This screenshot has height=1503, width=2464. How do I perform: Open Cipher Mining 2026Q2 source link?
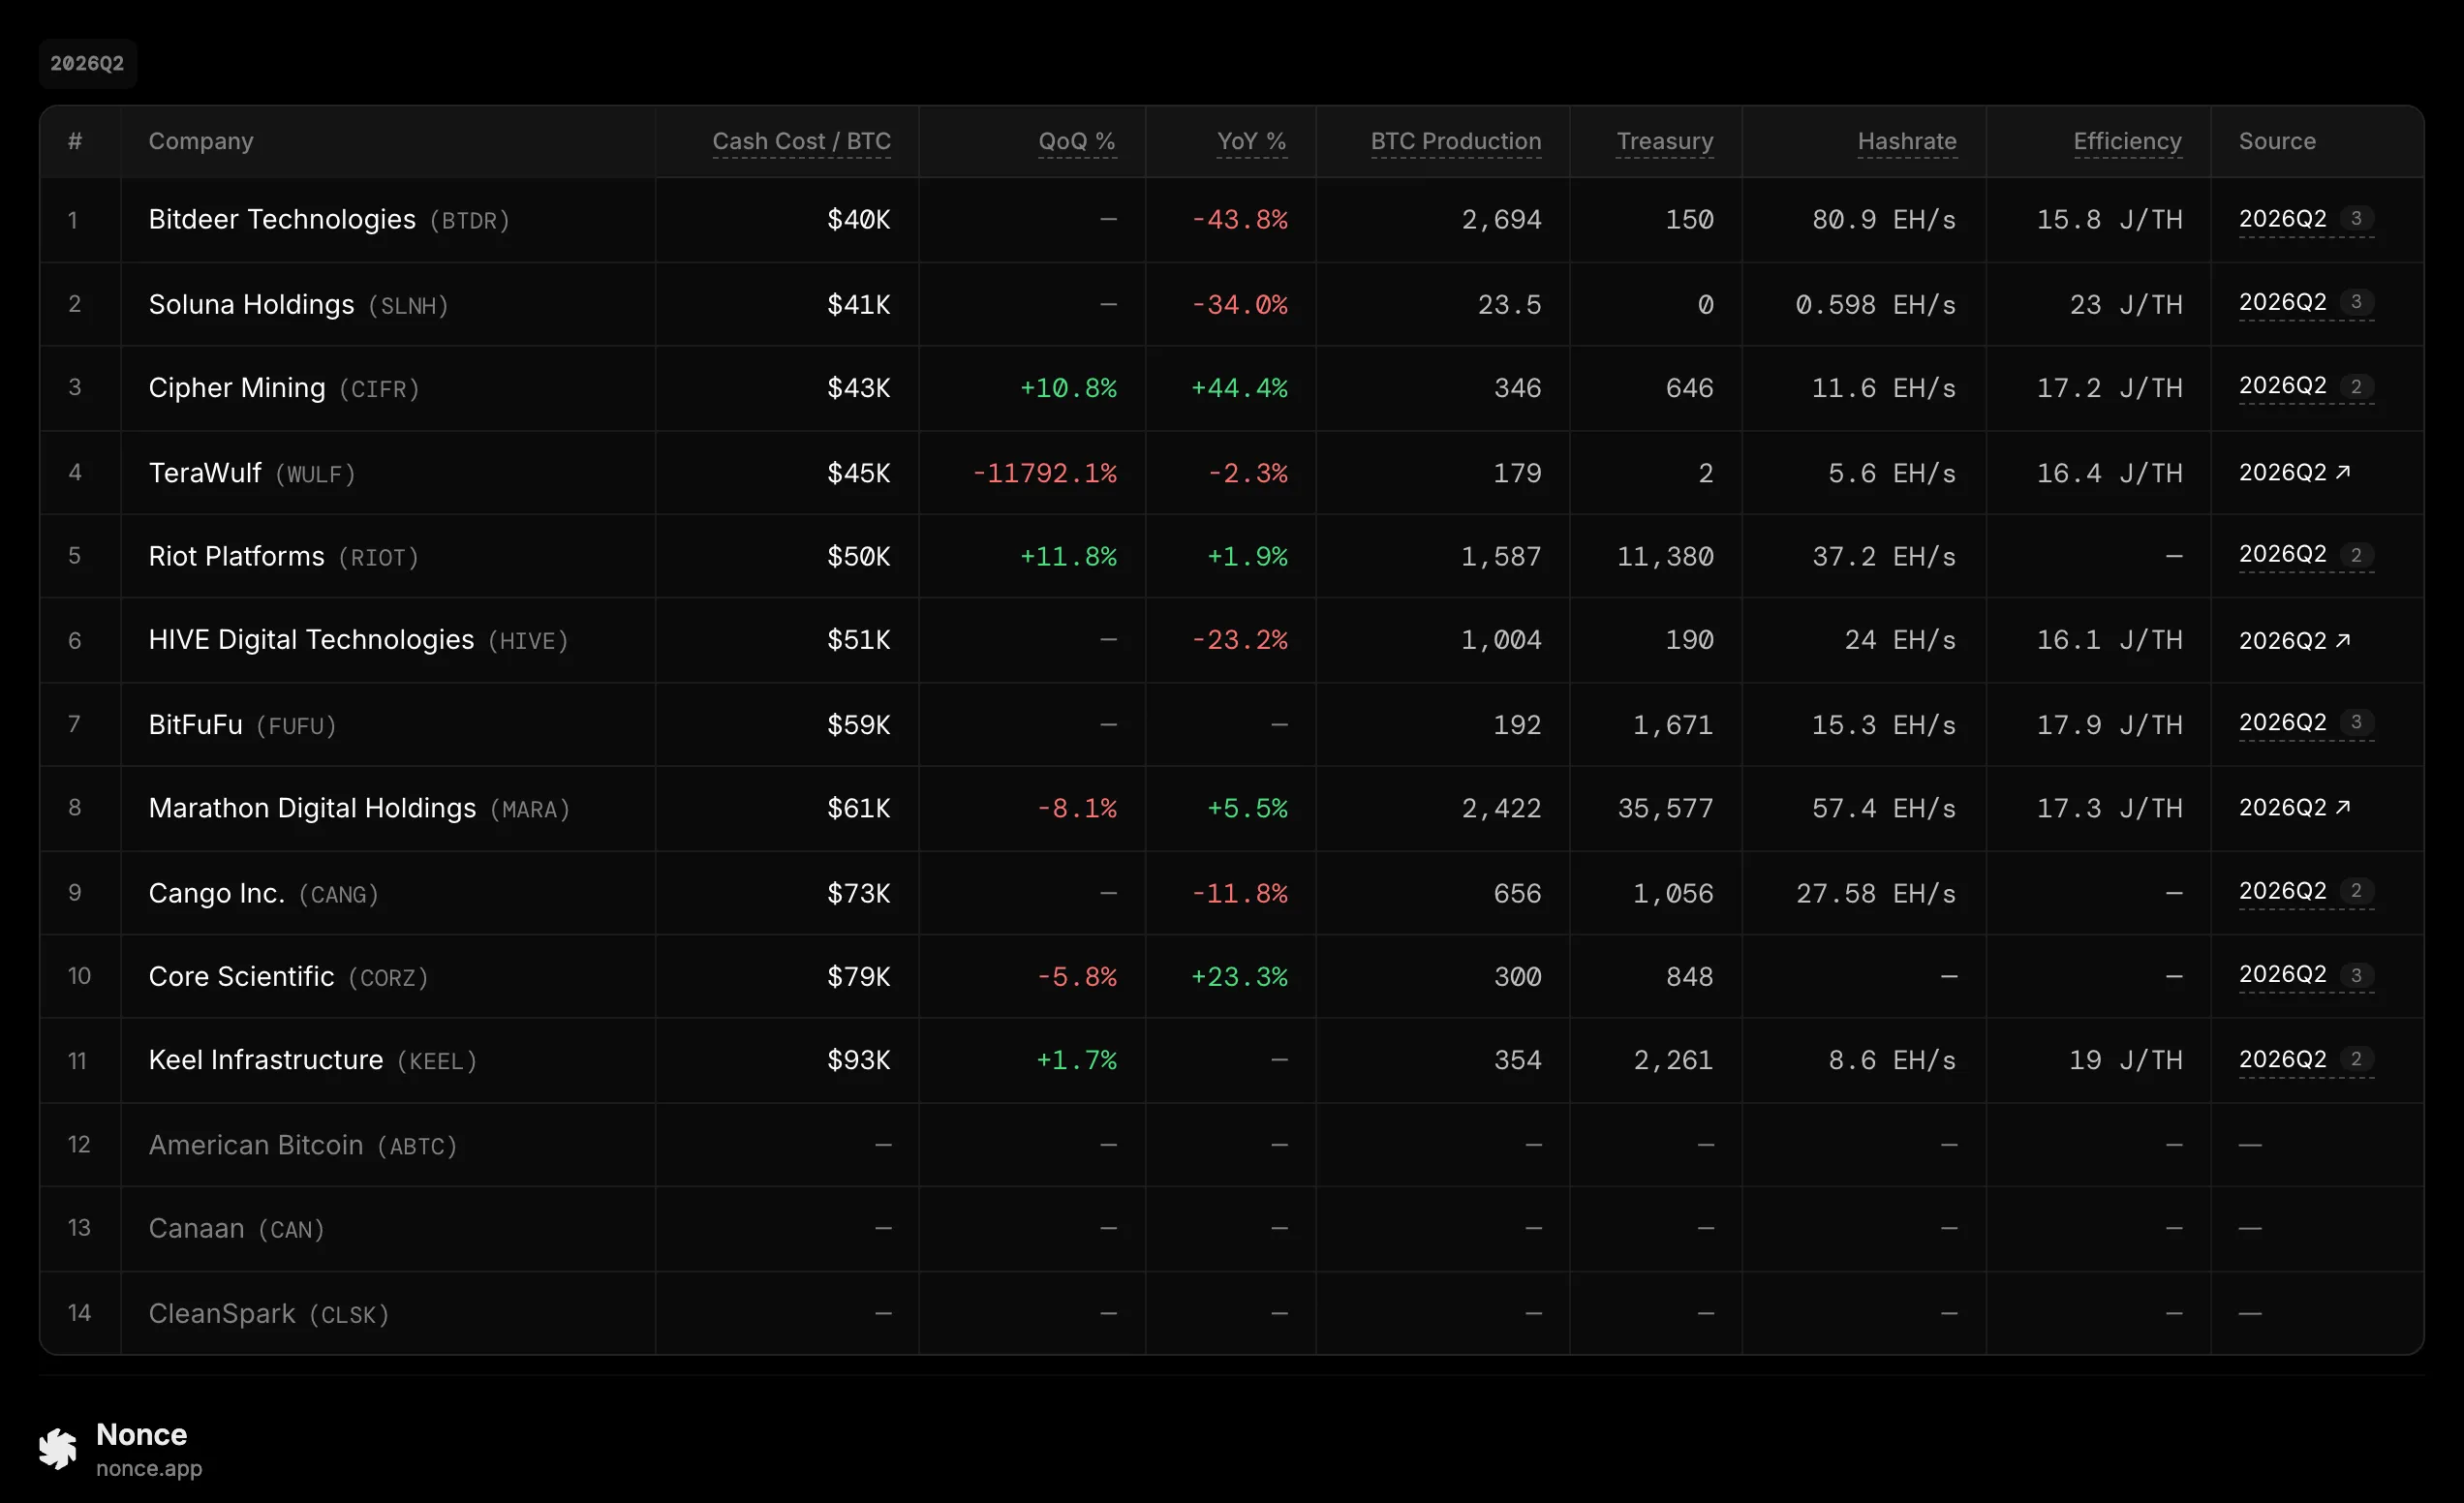tap(2283, 387)
